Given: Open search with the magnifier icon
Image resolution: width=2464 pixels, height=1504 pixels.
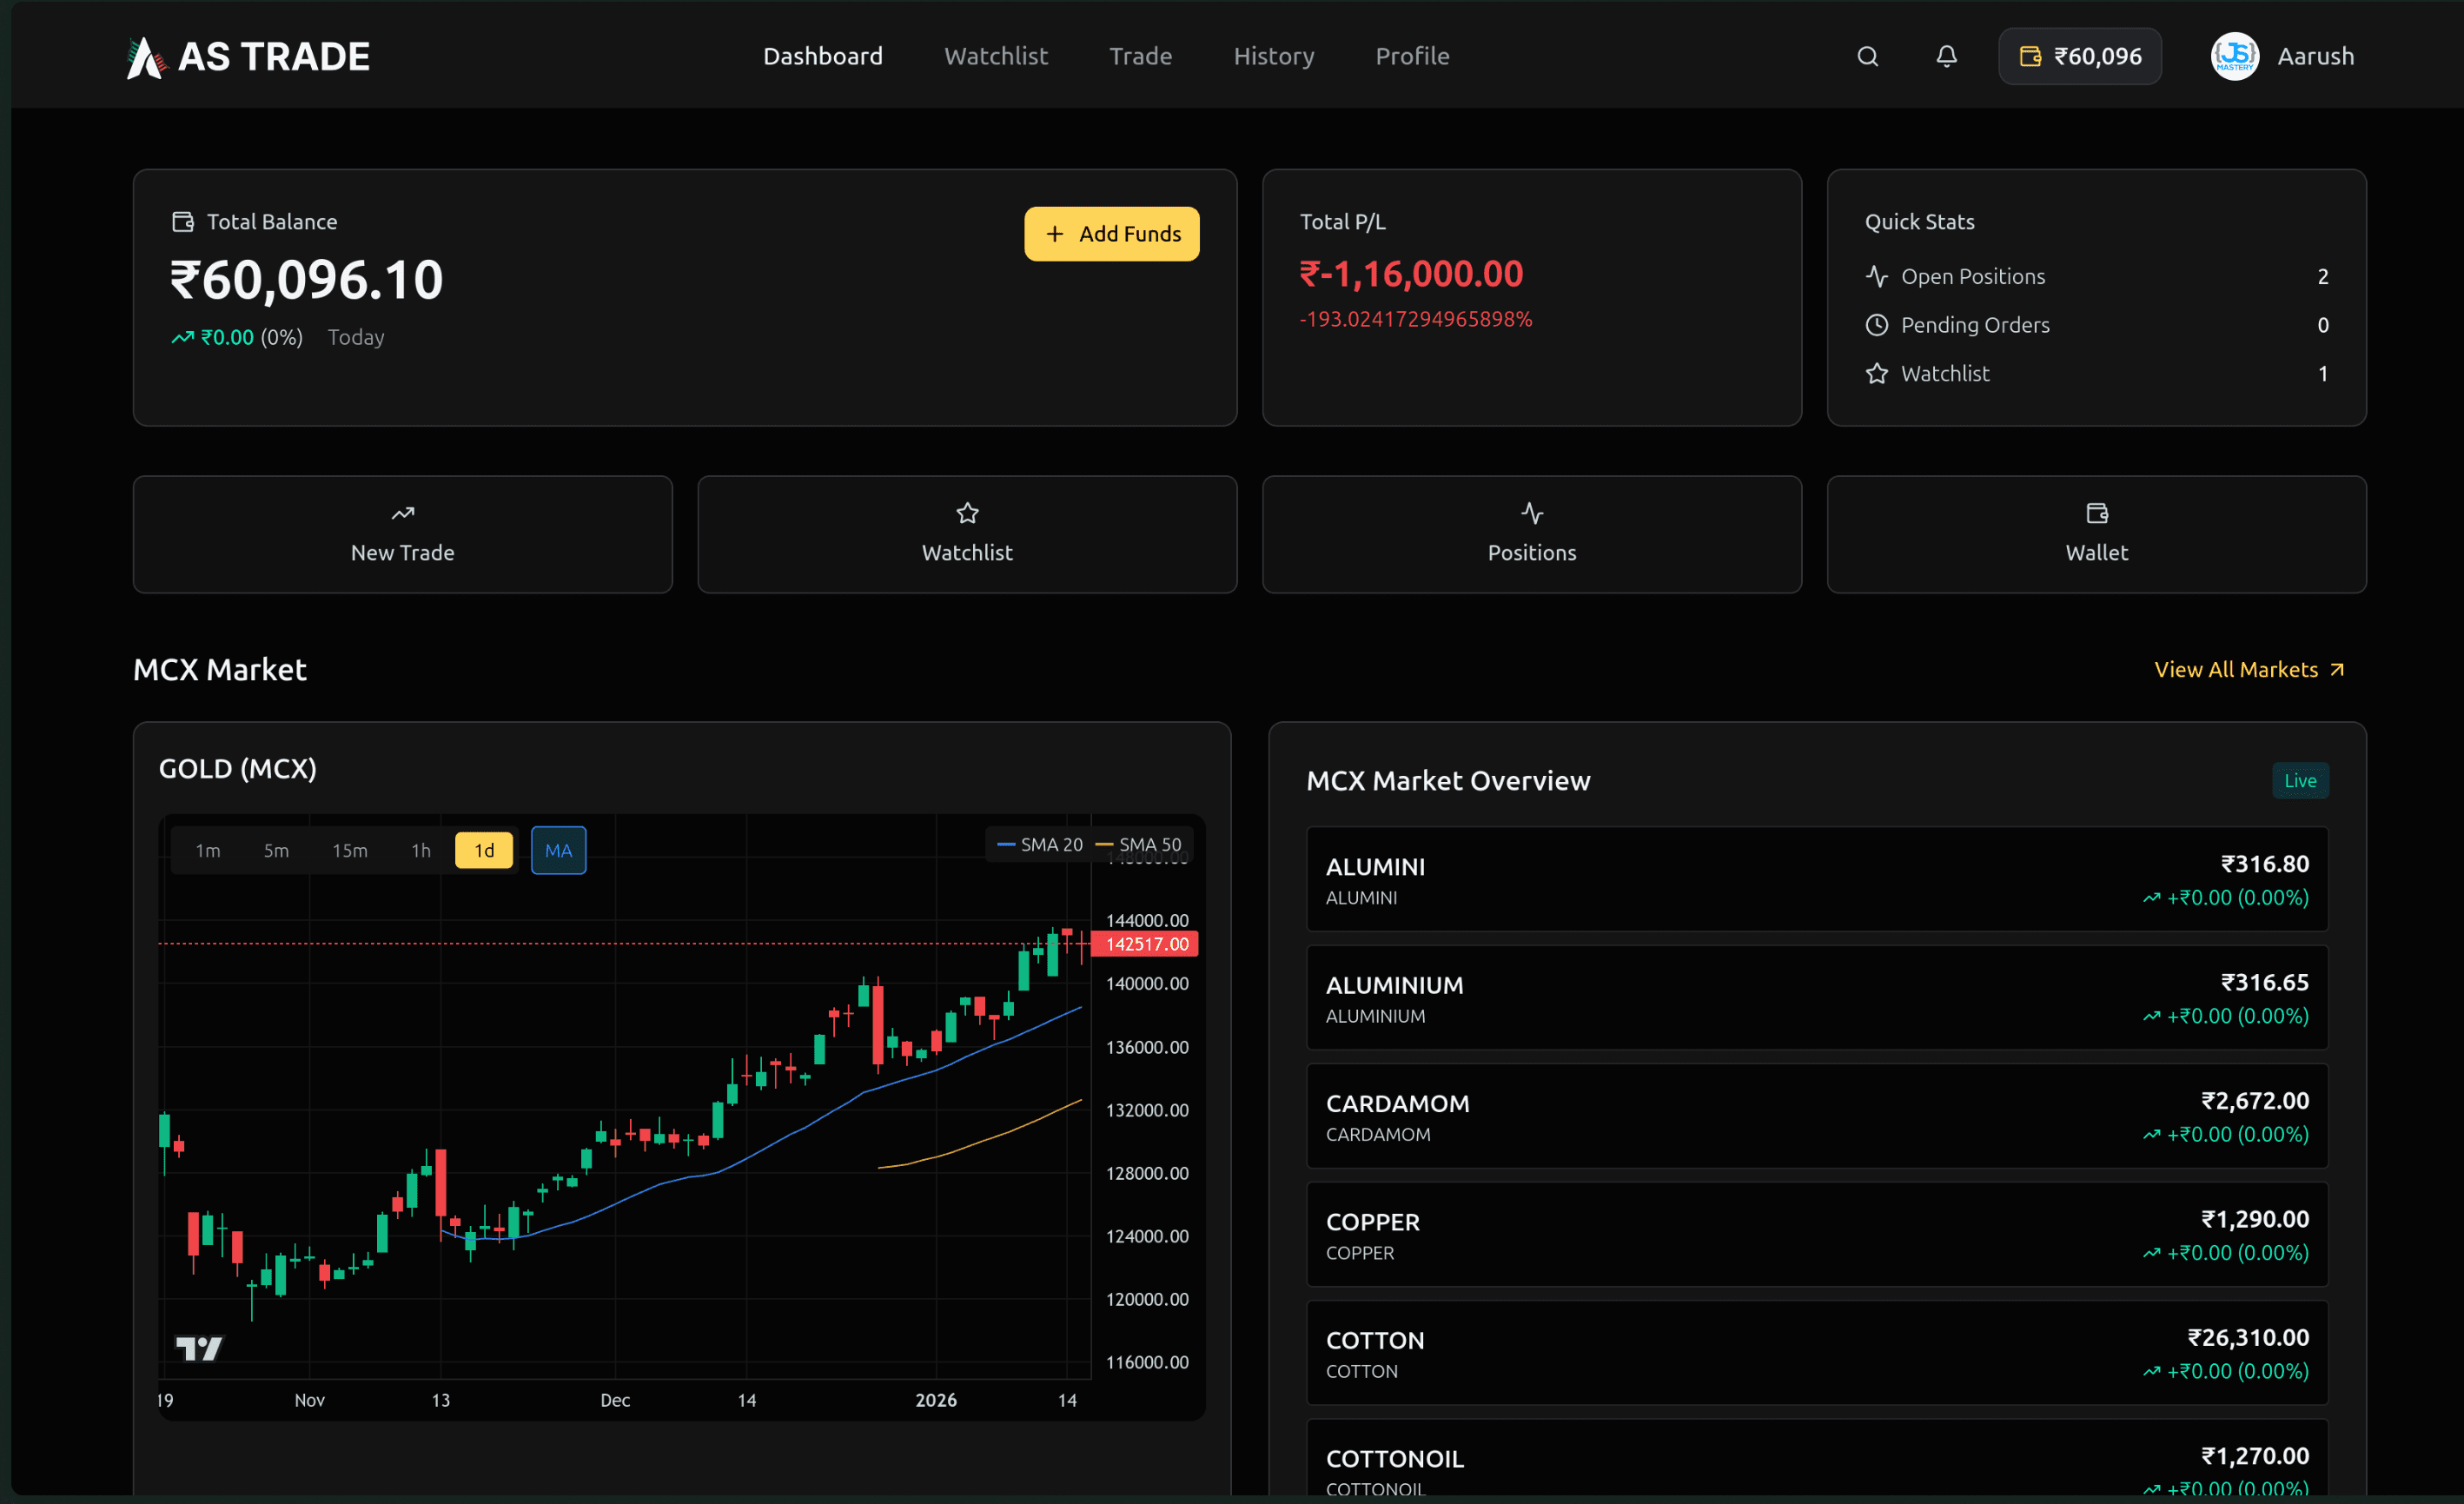Looking at the screenshot, I should point(1866,56).
